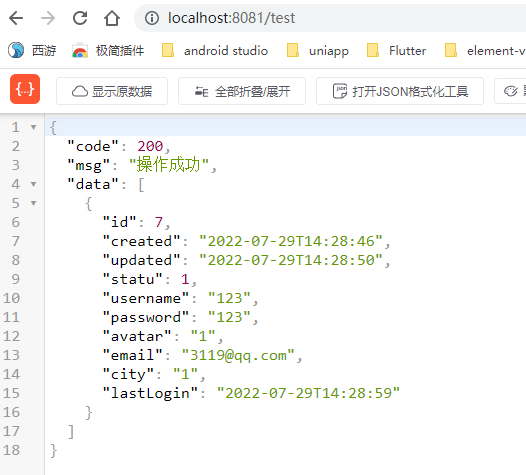Open the 极简插件 bookmark

click(x=108, y=51)
